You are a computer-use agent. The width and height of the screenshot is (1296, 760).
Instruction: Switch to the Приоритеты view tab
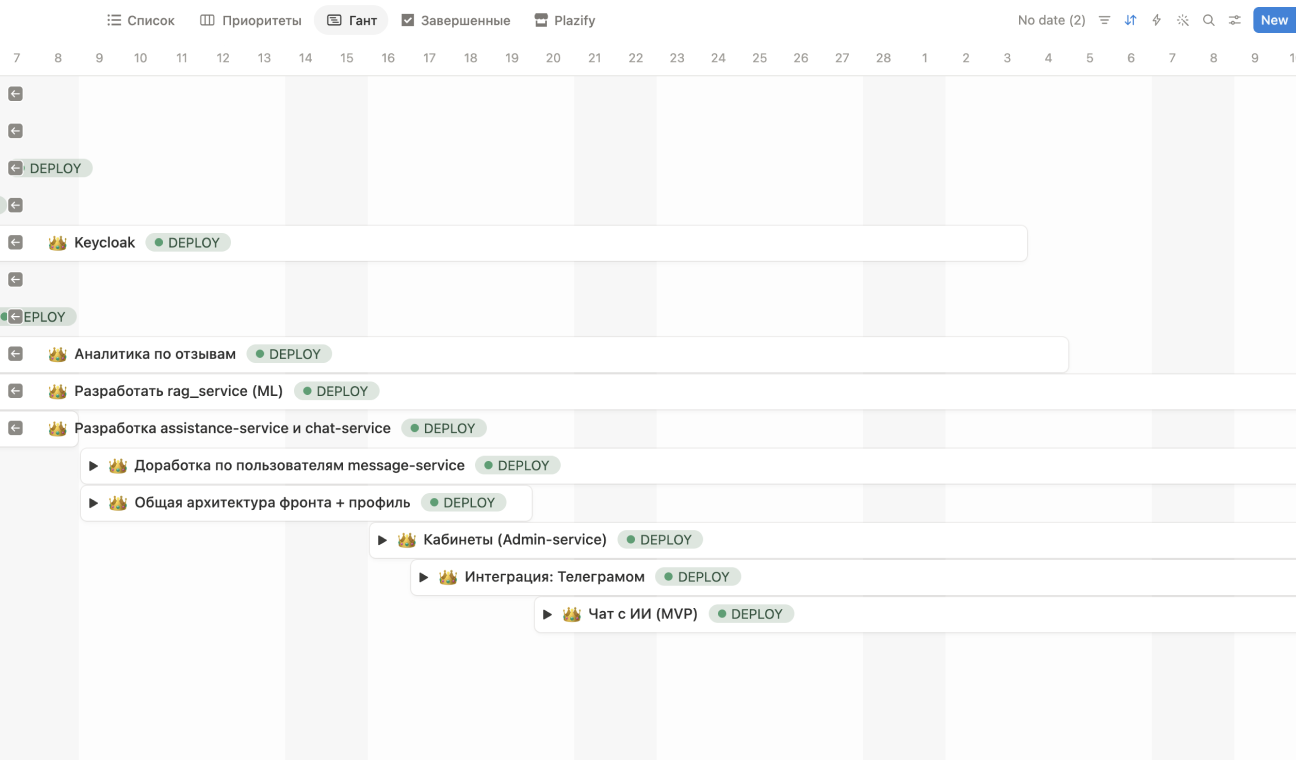coord(251,20)
